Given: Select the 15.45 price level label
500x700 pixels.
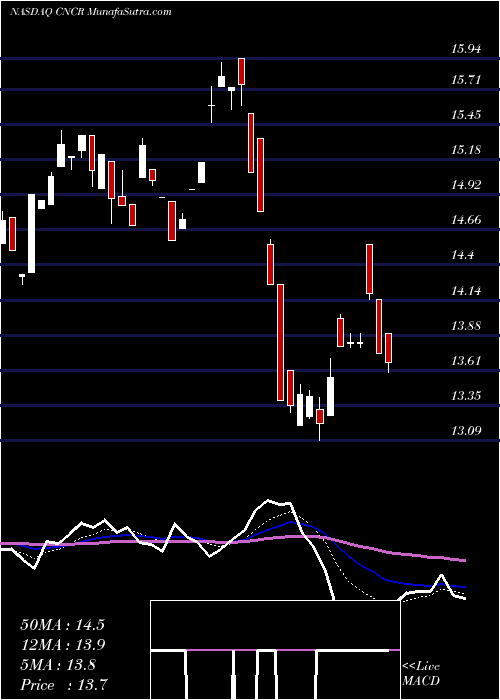Looking at the screenshot, I should pyautogui.click(x=466, y=115).
